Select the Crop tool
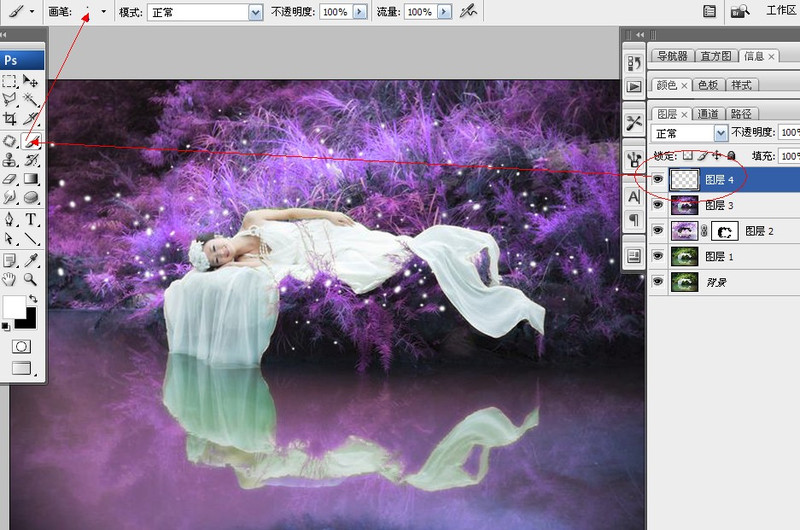800x530 pixels. [x=10, y=120]
